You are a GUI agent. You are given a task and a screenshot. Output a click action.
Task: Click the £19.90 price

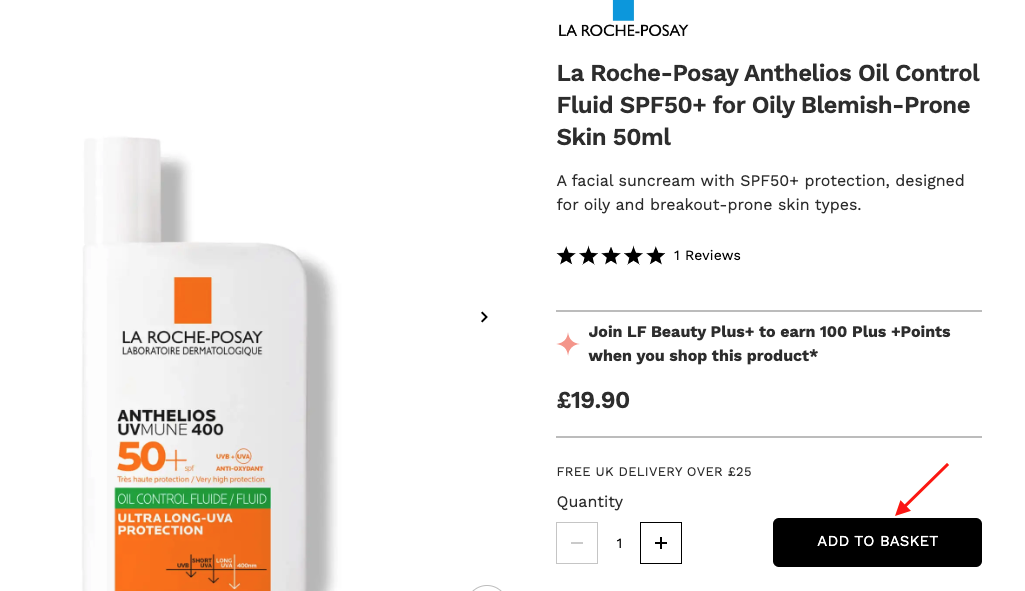point(593,401)
